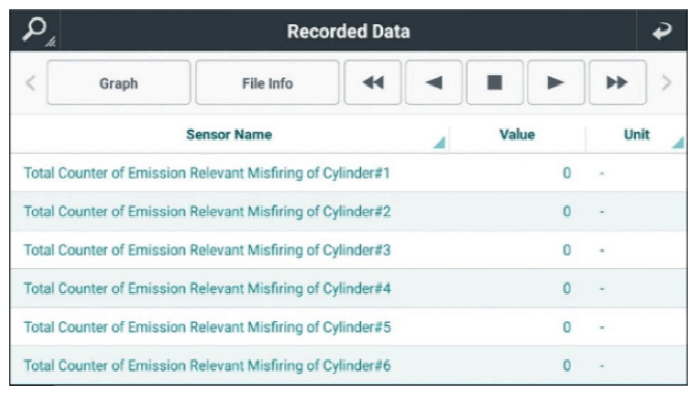697x395 pixels.
Task: Click the fast rewind button
Action: (373, 83)
